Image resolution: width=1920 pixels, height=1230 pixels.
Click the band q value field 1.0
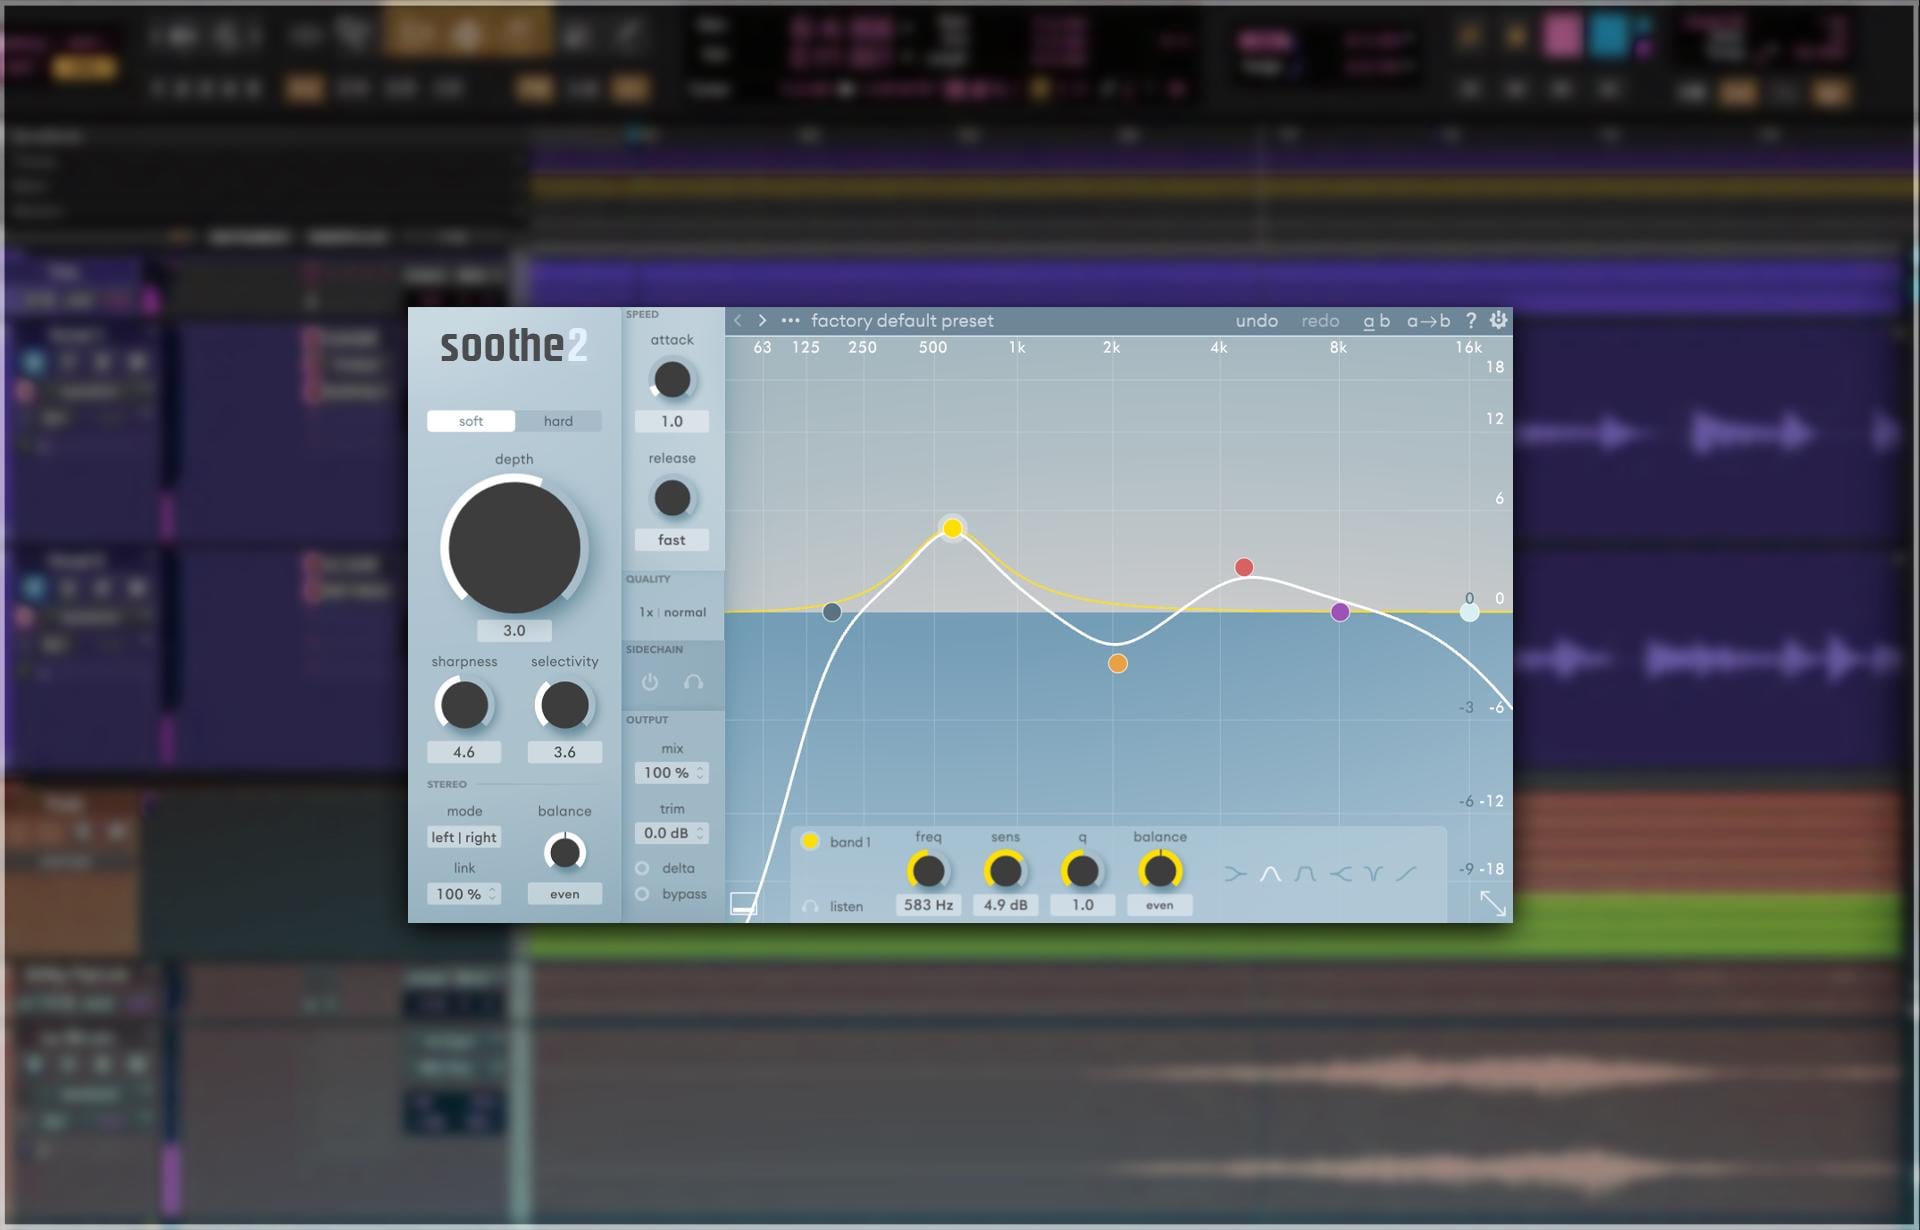coord(1082,905)
